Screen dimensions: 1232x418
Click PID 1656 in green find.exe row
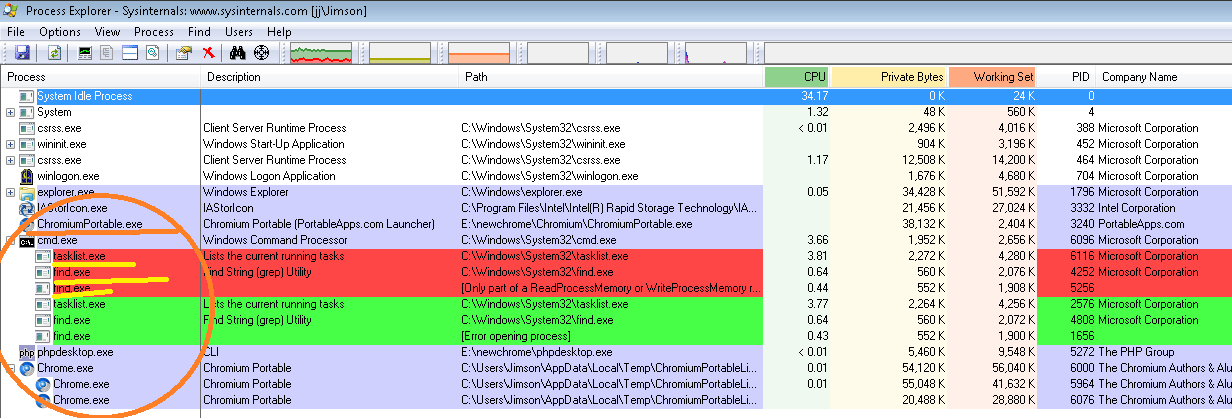(1081, 336)
